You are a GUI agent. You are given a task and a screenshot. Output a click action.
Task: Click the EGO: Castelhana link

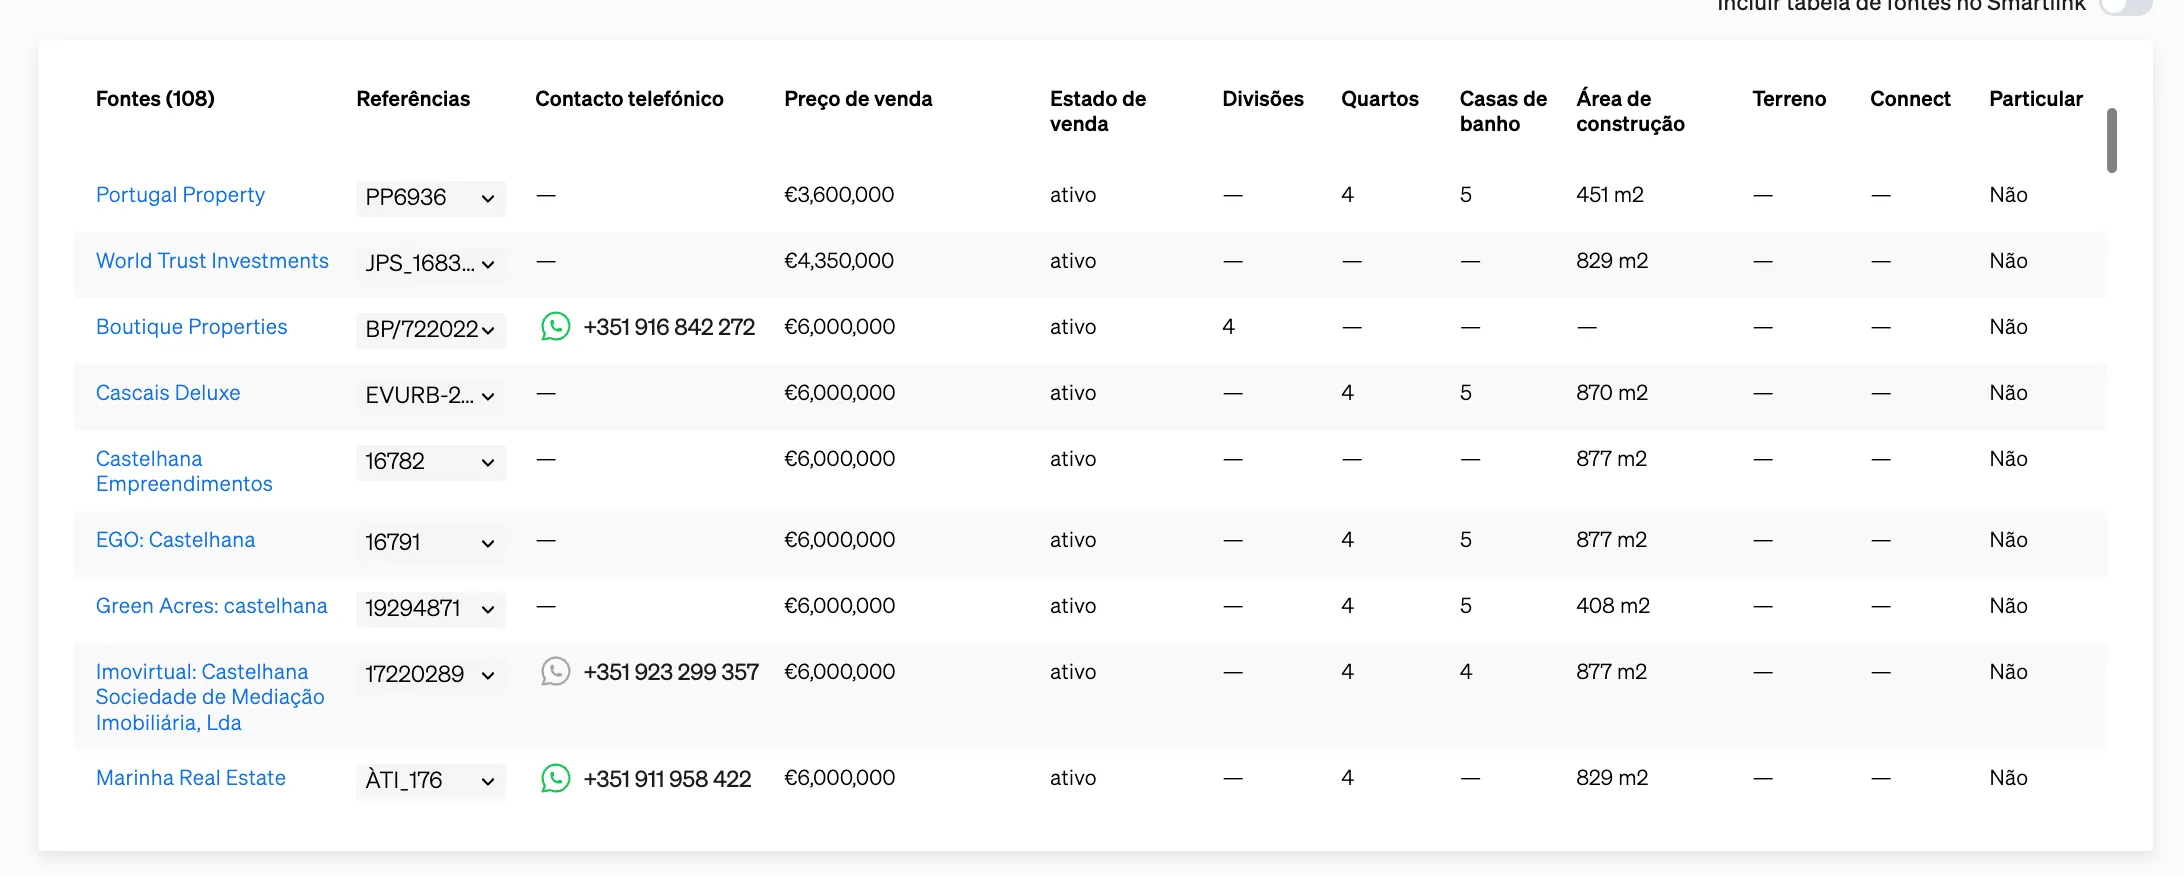point(175,540)
